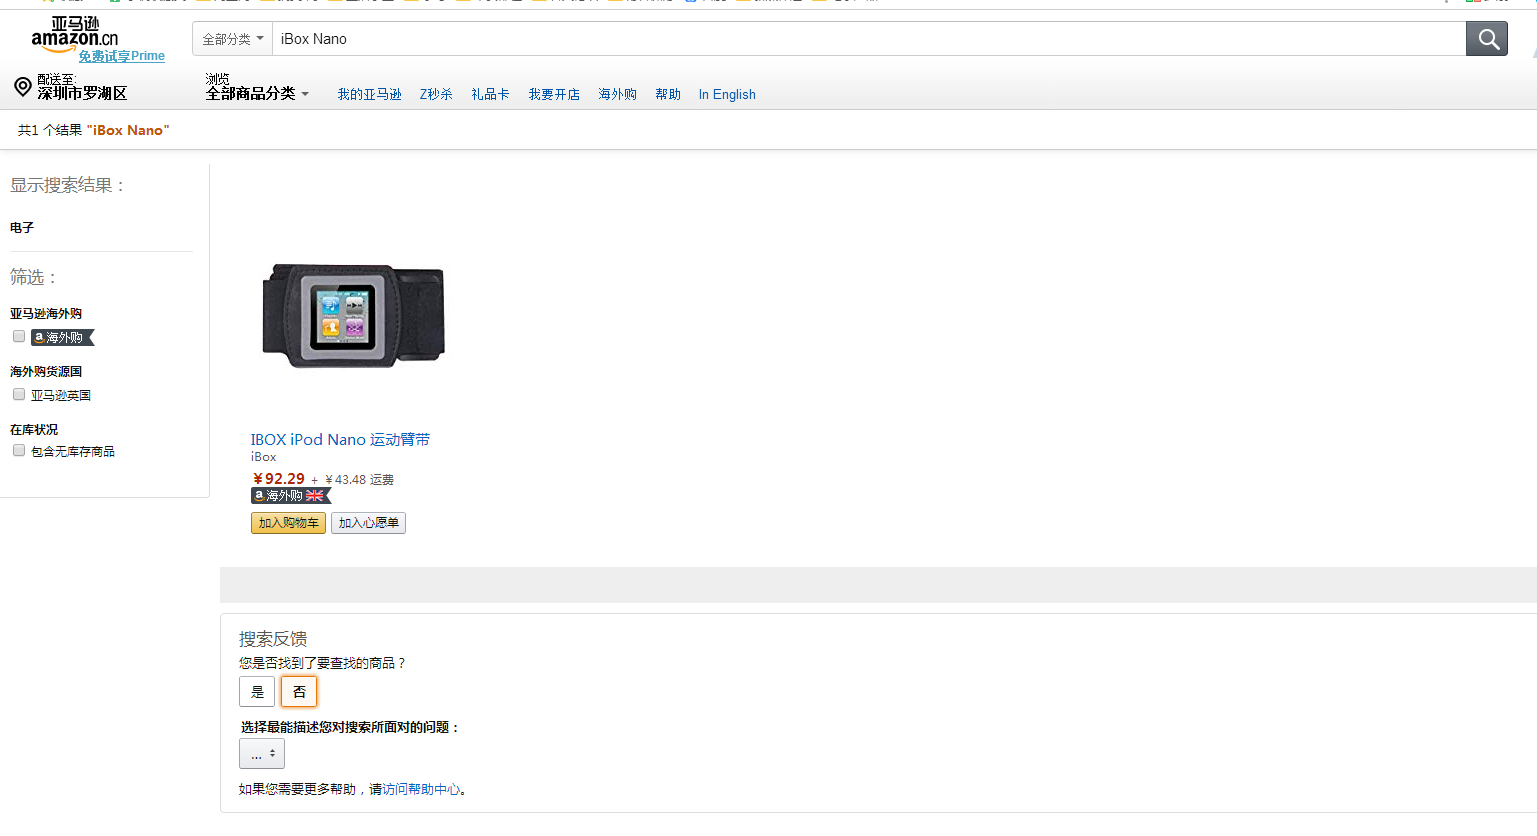Image resolution: width=1537 pixels, height=836 pixels.
Task: Click the 亚马逊海外购 filter heading
Action: (x=46, y=314)
